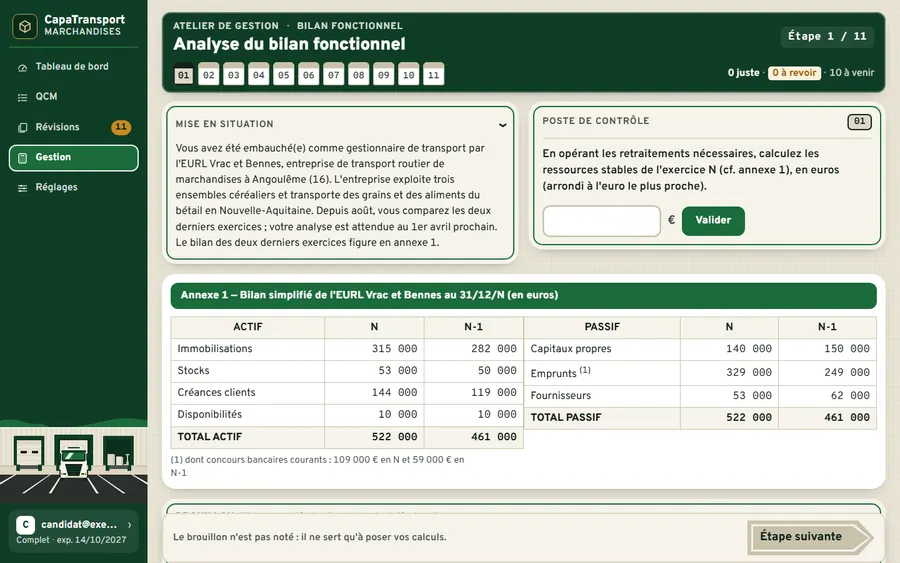Jump to step 02
The image size is (900, 563).
click(x=208, y=75)
